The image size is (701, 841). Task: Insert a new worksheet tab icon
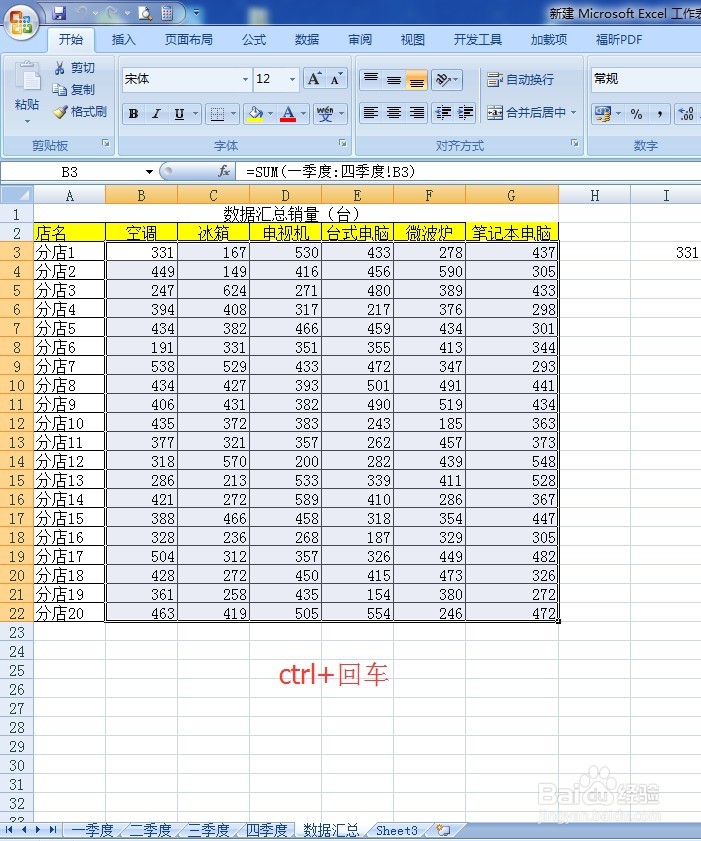point(444,830)
